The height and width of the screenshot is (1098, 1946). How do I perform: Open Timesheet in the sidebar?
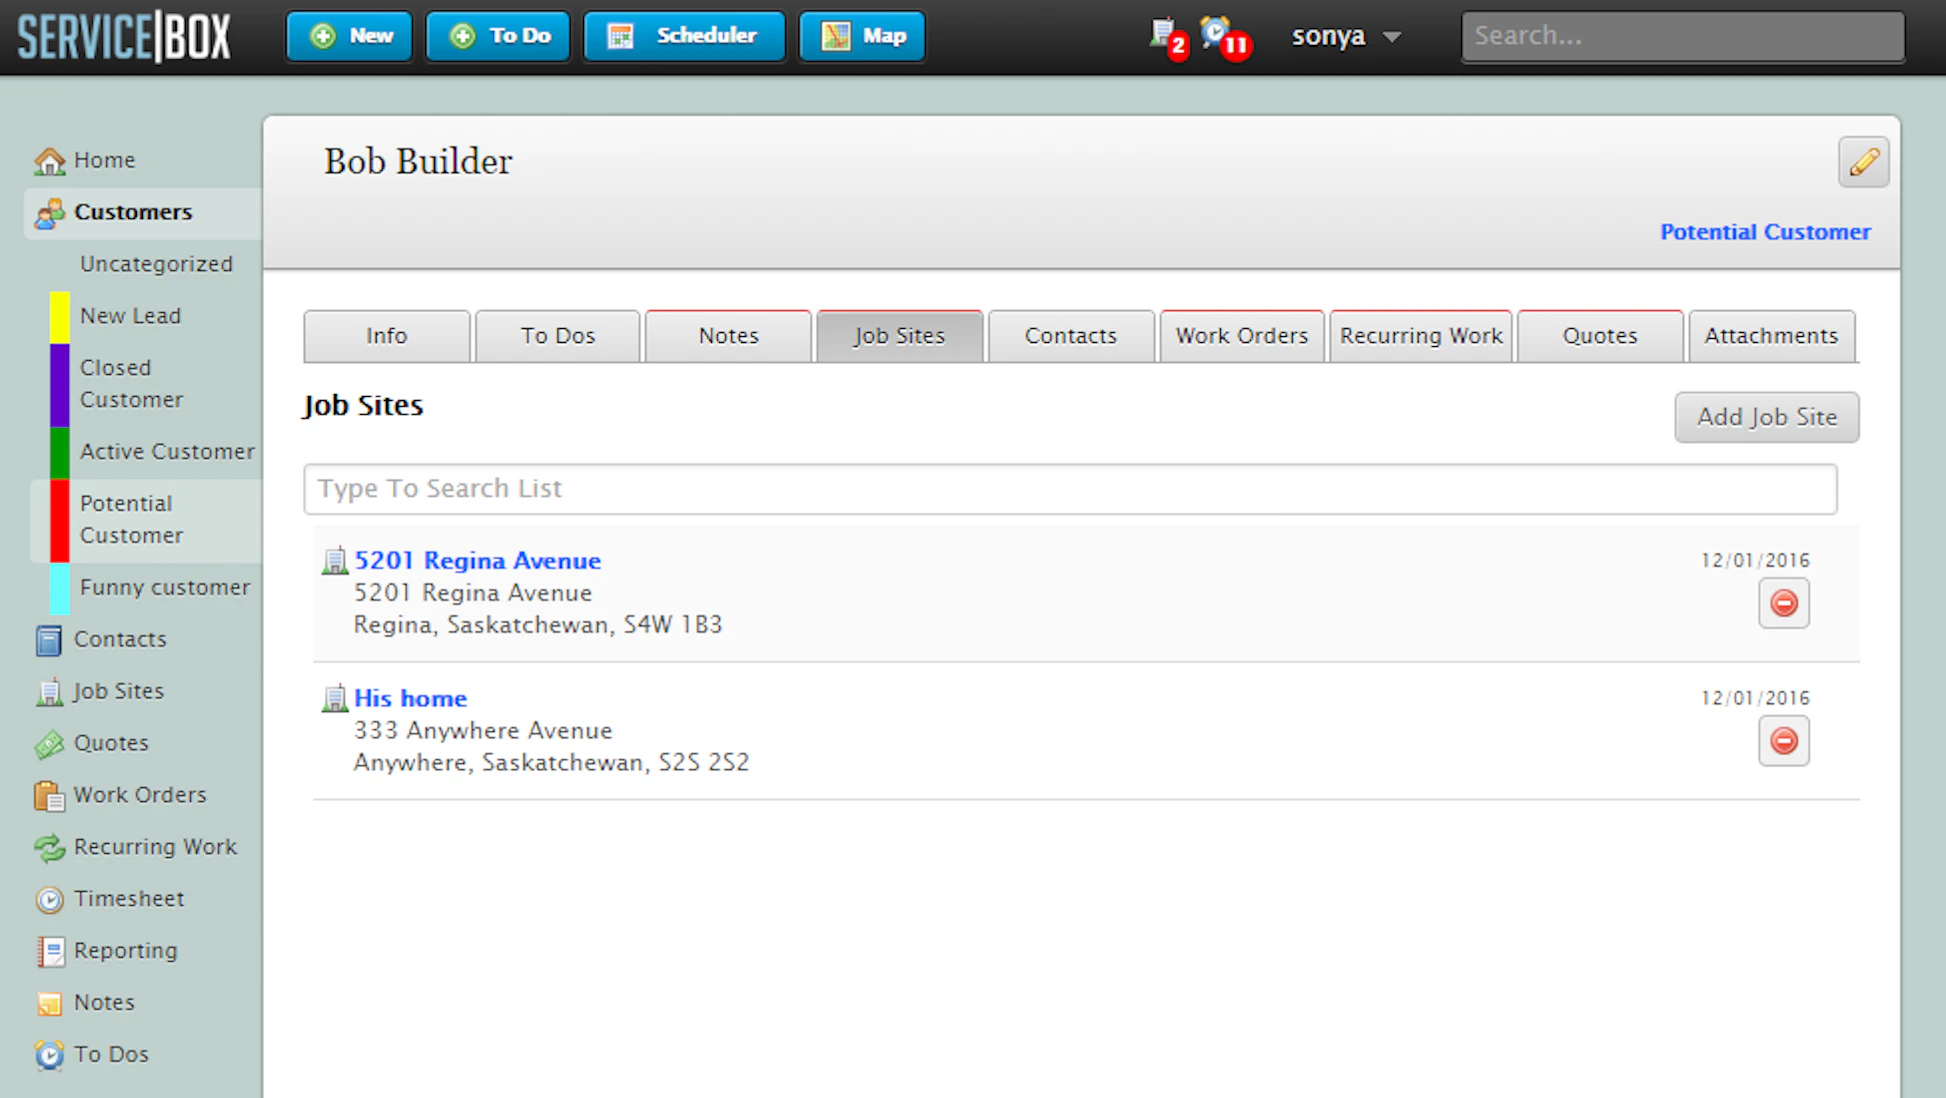point(109,899)
